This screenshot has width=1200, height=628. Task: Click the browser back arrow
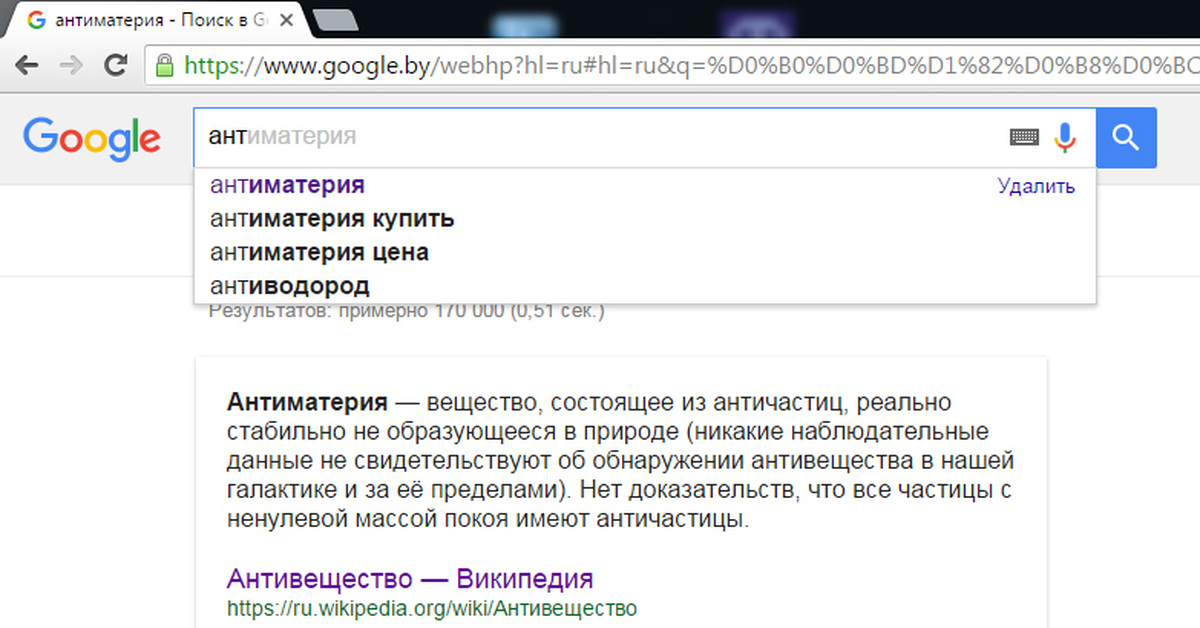click(28, 65)
